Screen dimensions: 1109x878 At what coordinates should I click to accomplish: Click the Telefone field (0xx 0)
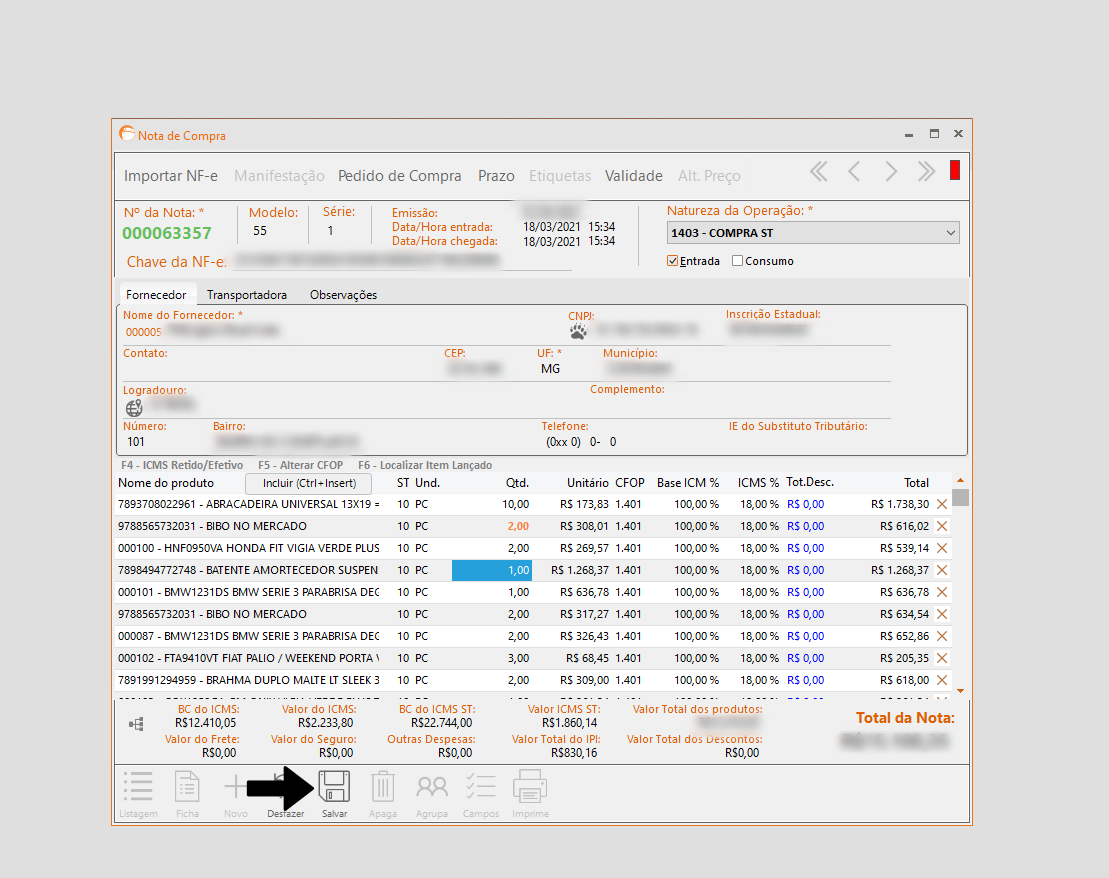[581, 441]
